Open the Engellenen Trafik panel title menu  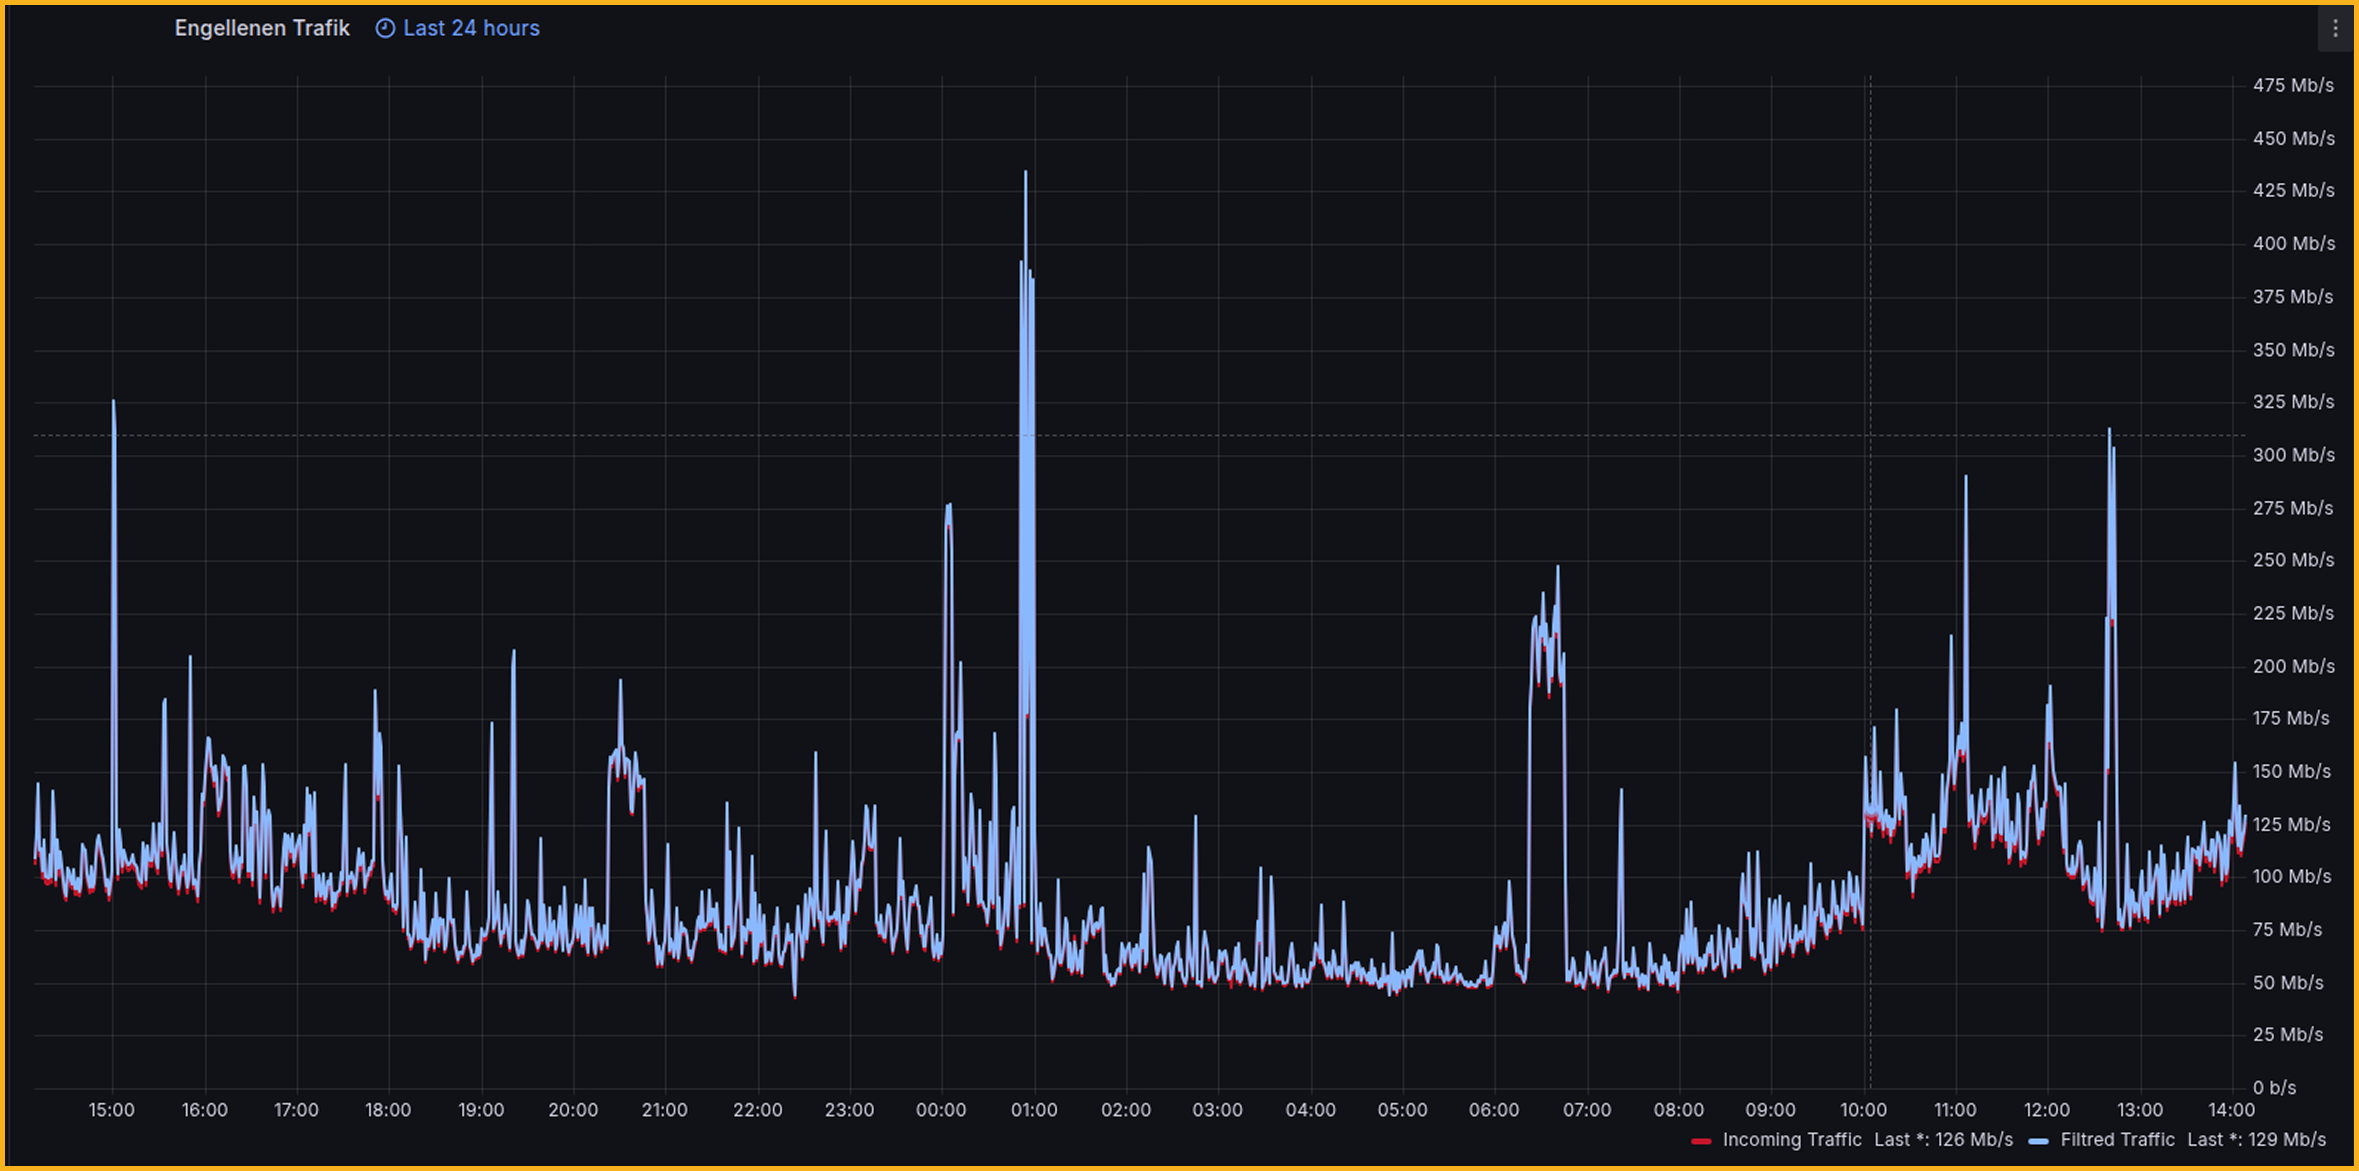pos(262,28)
